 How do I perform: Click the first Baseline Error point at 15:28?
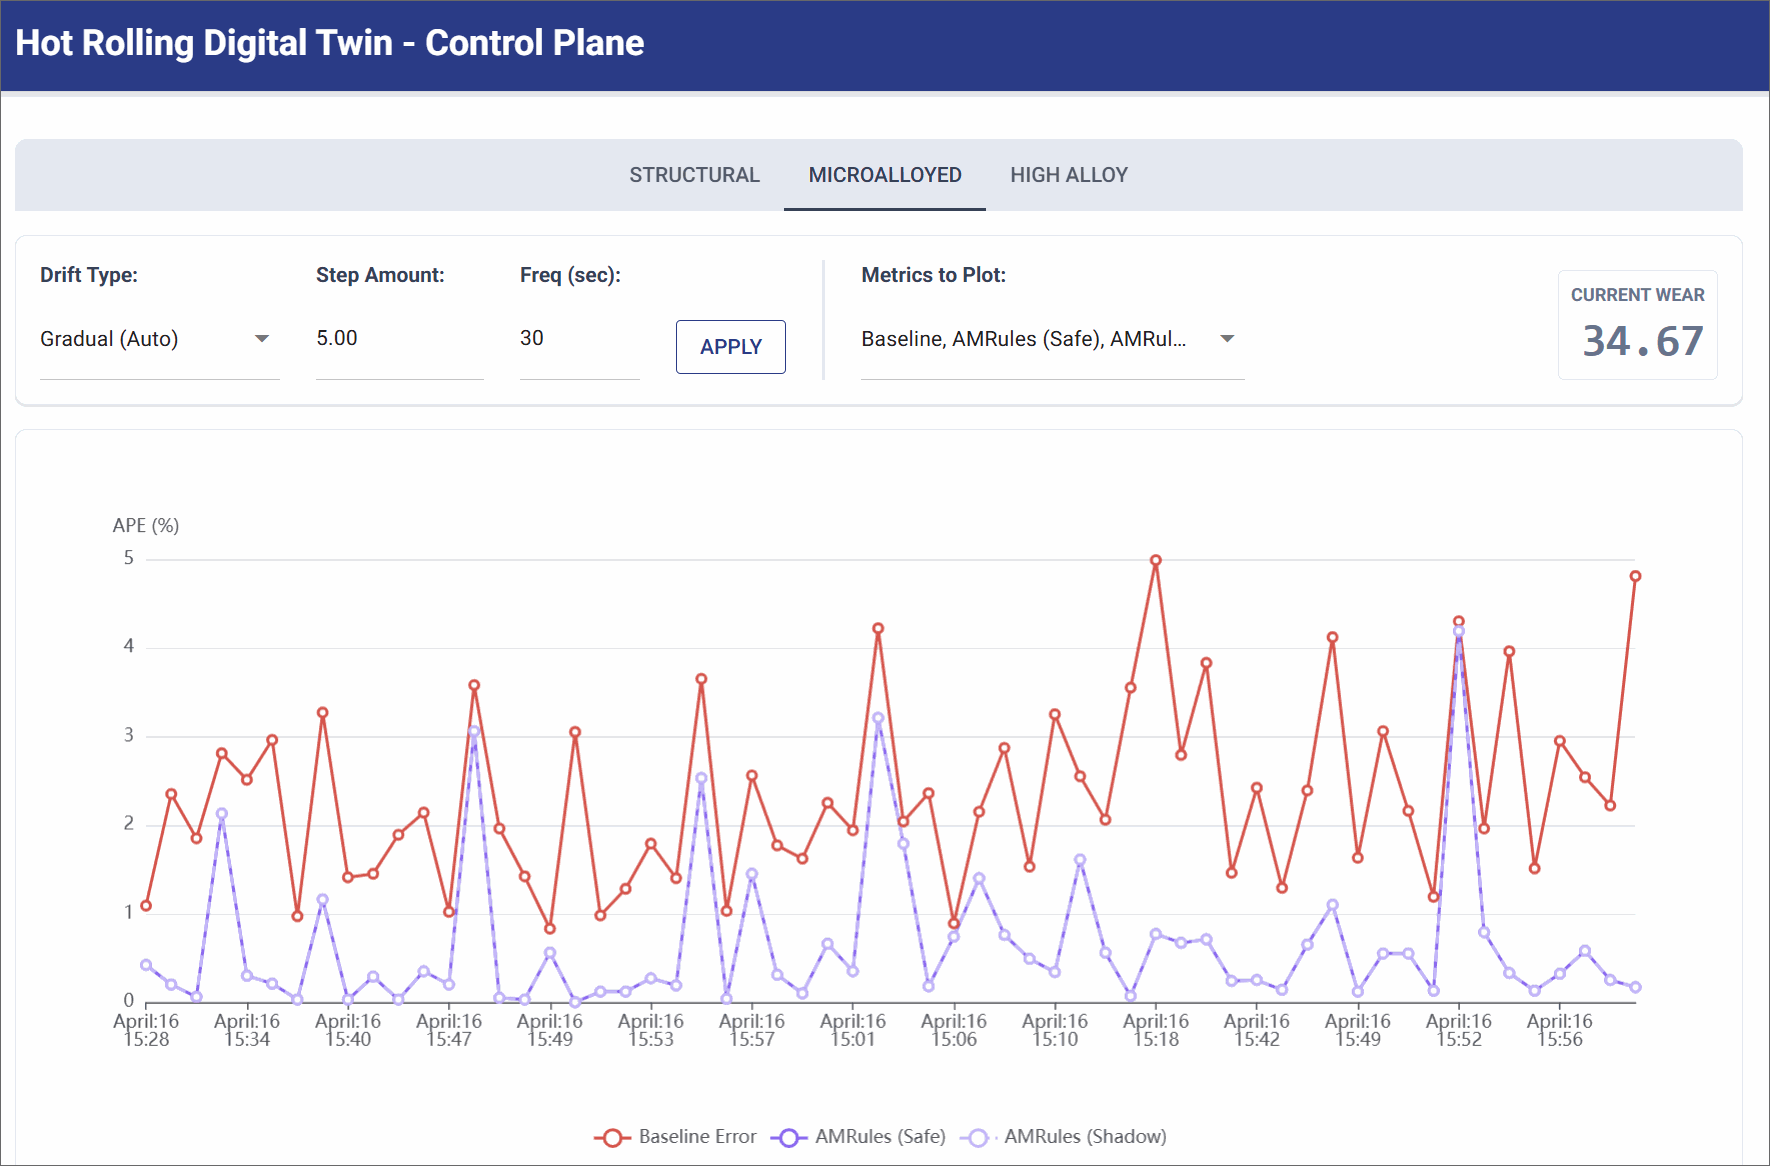[x=146, y=906]
